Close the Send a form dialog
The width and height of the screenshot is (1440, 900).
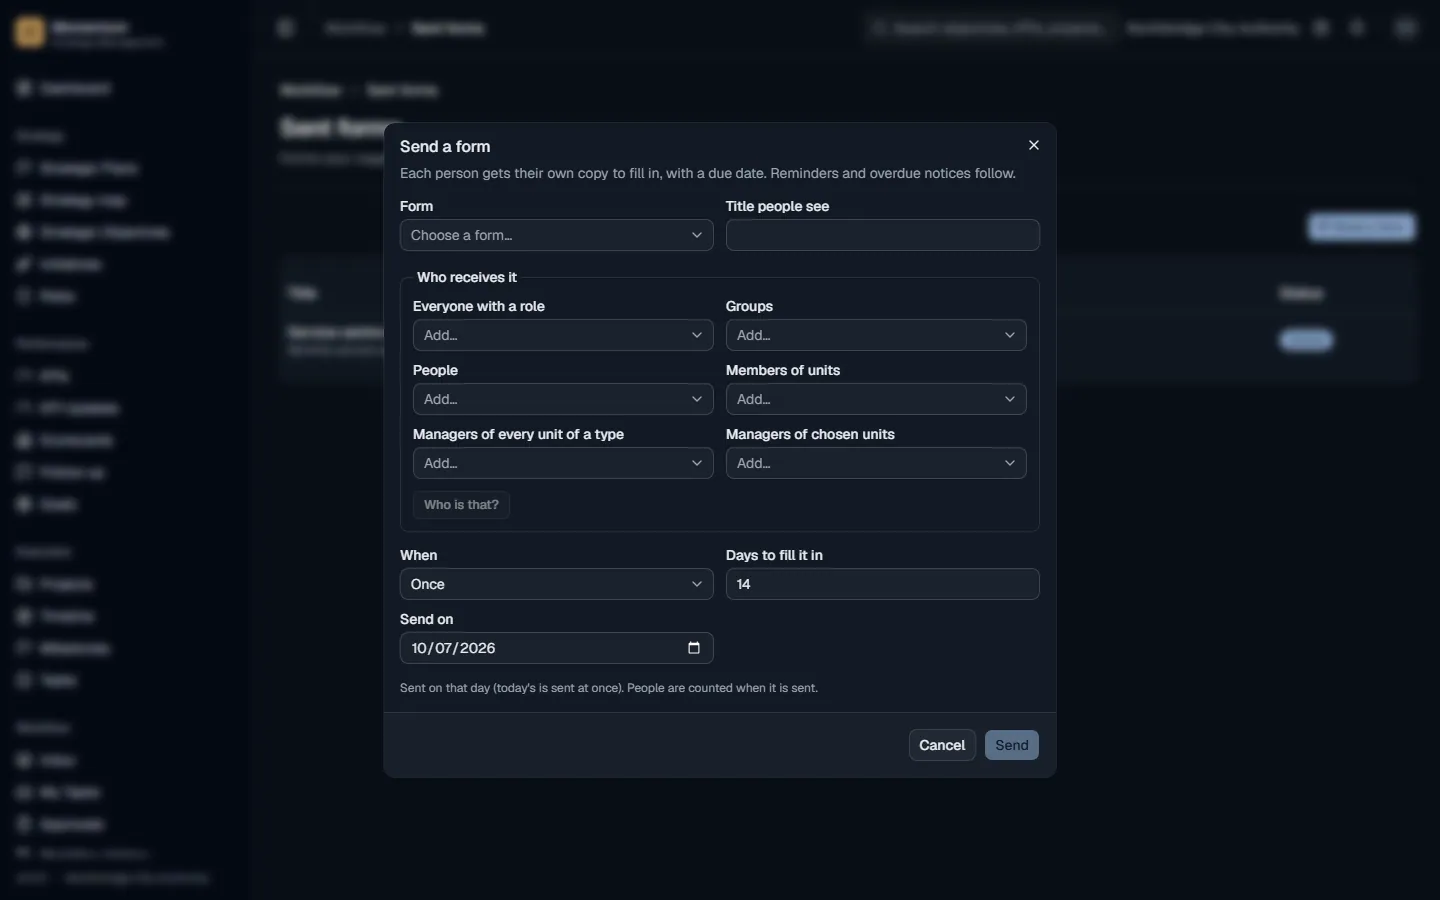pos(1034,145)
